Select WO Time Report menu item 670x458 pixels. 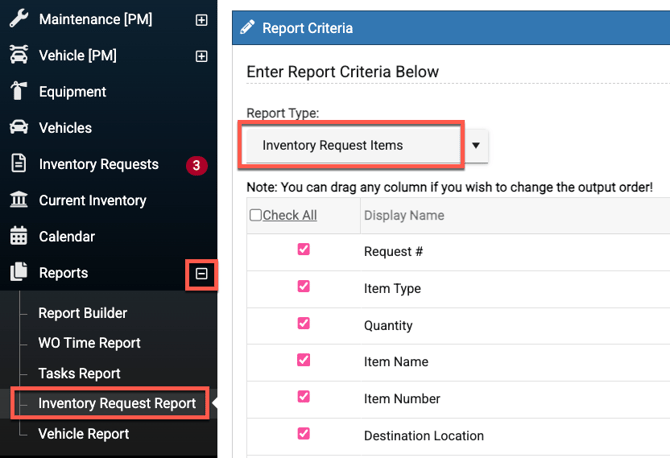click(90, 343)
